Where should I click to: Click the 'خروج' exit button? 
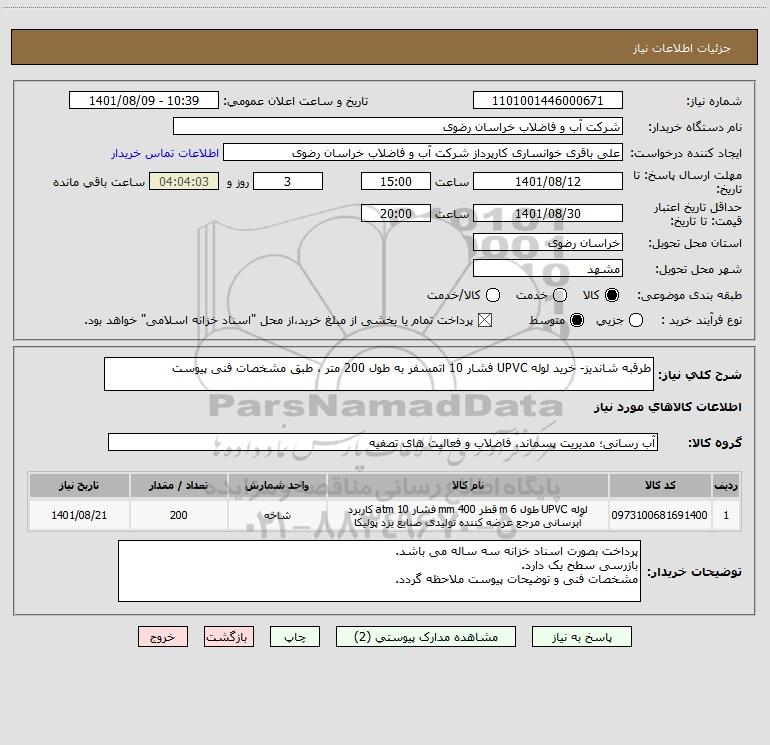[x=163, y=637]
